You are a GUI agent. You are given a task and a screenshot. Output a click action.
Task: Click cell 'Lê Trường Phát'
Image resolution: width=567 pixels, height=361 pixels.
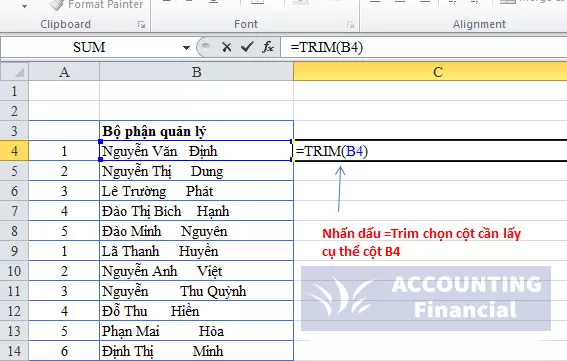click(196, 191)
